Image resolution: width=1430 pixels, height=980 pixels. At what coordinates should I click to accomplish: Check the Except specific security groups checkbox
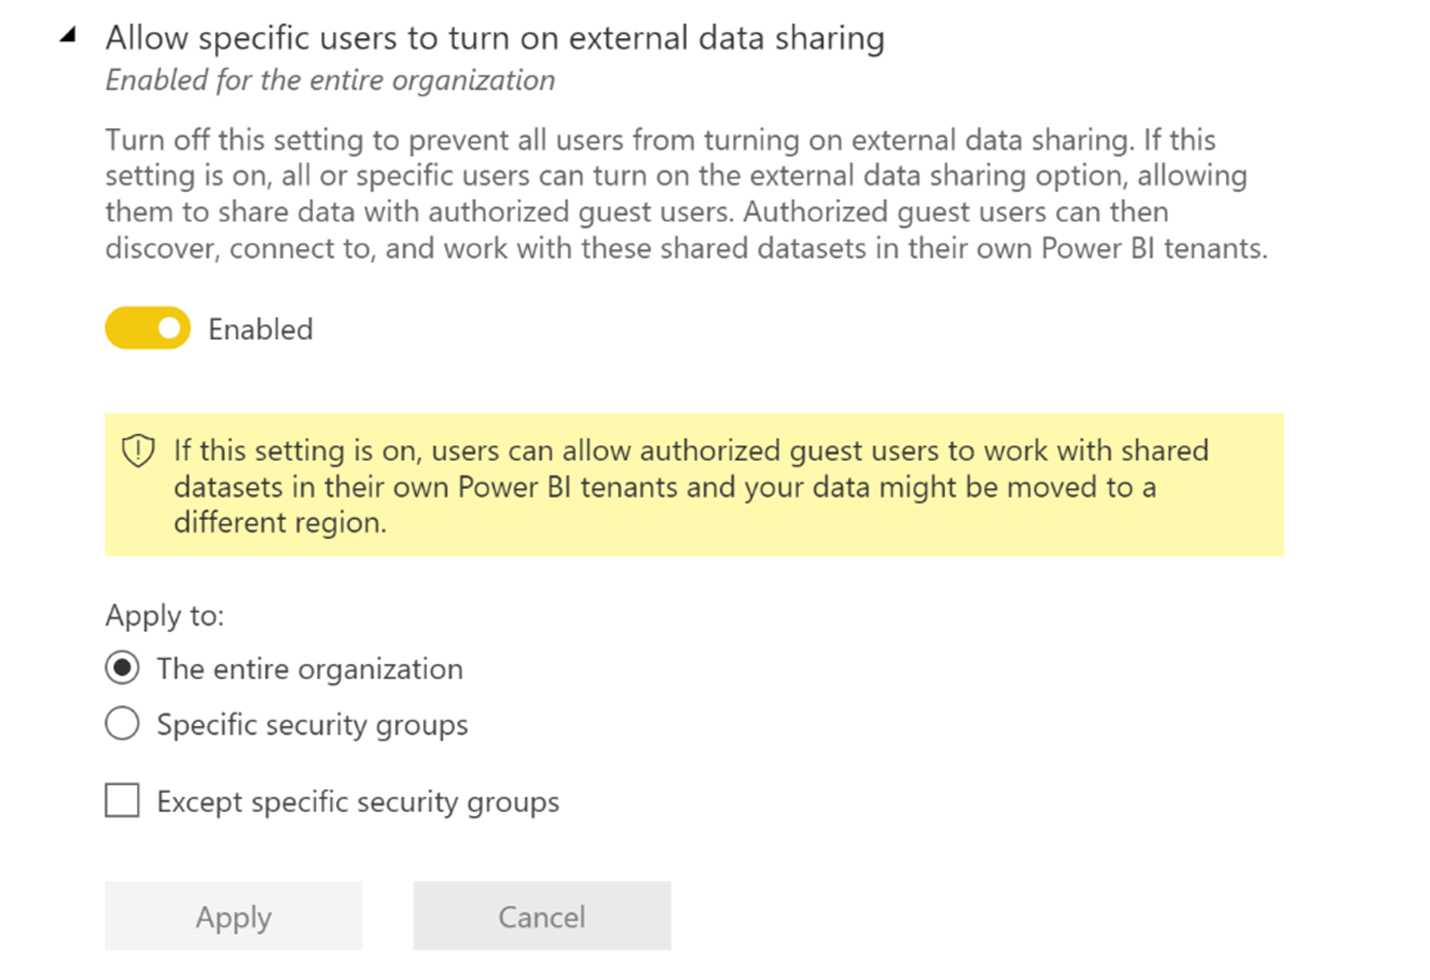pos(122,800)
